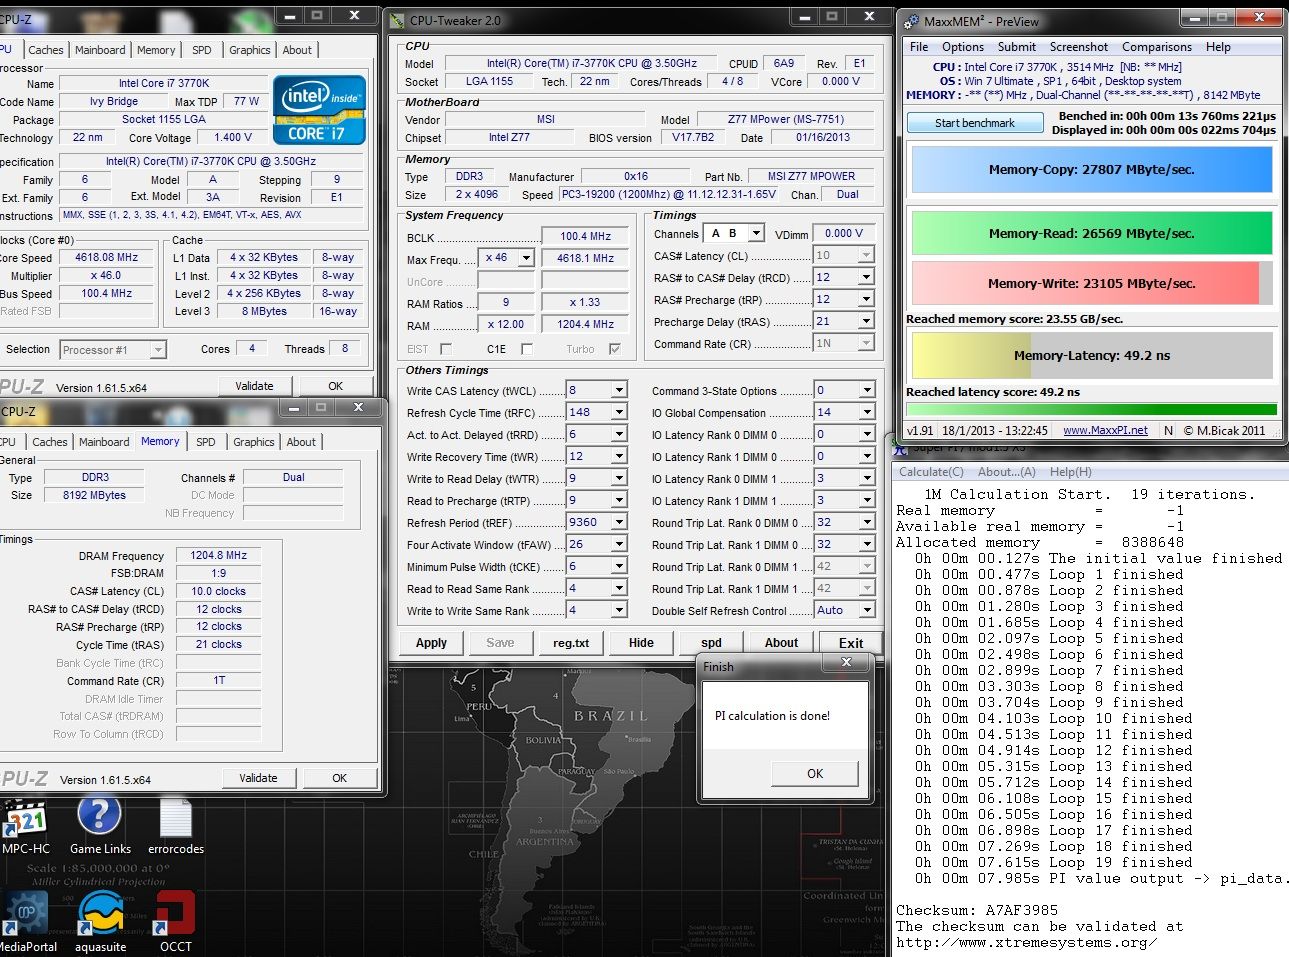Viewport: 1289px width, 957px height.
Task: Click the Exit button in CPU-Tweaker
Action: pos(851,643)
